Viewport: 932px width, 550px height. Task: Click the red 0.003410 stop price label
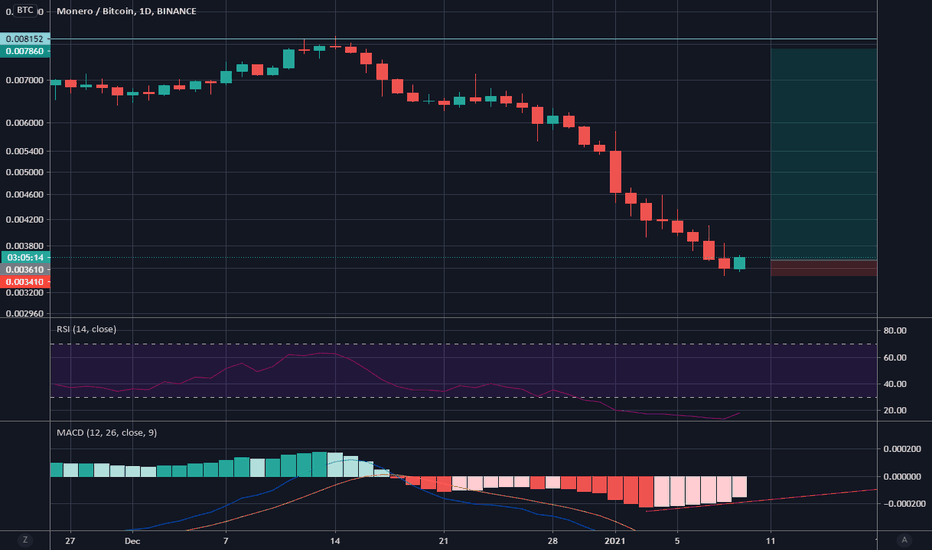[25, 282]
